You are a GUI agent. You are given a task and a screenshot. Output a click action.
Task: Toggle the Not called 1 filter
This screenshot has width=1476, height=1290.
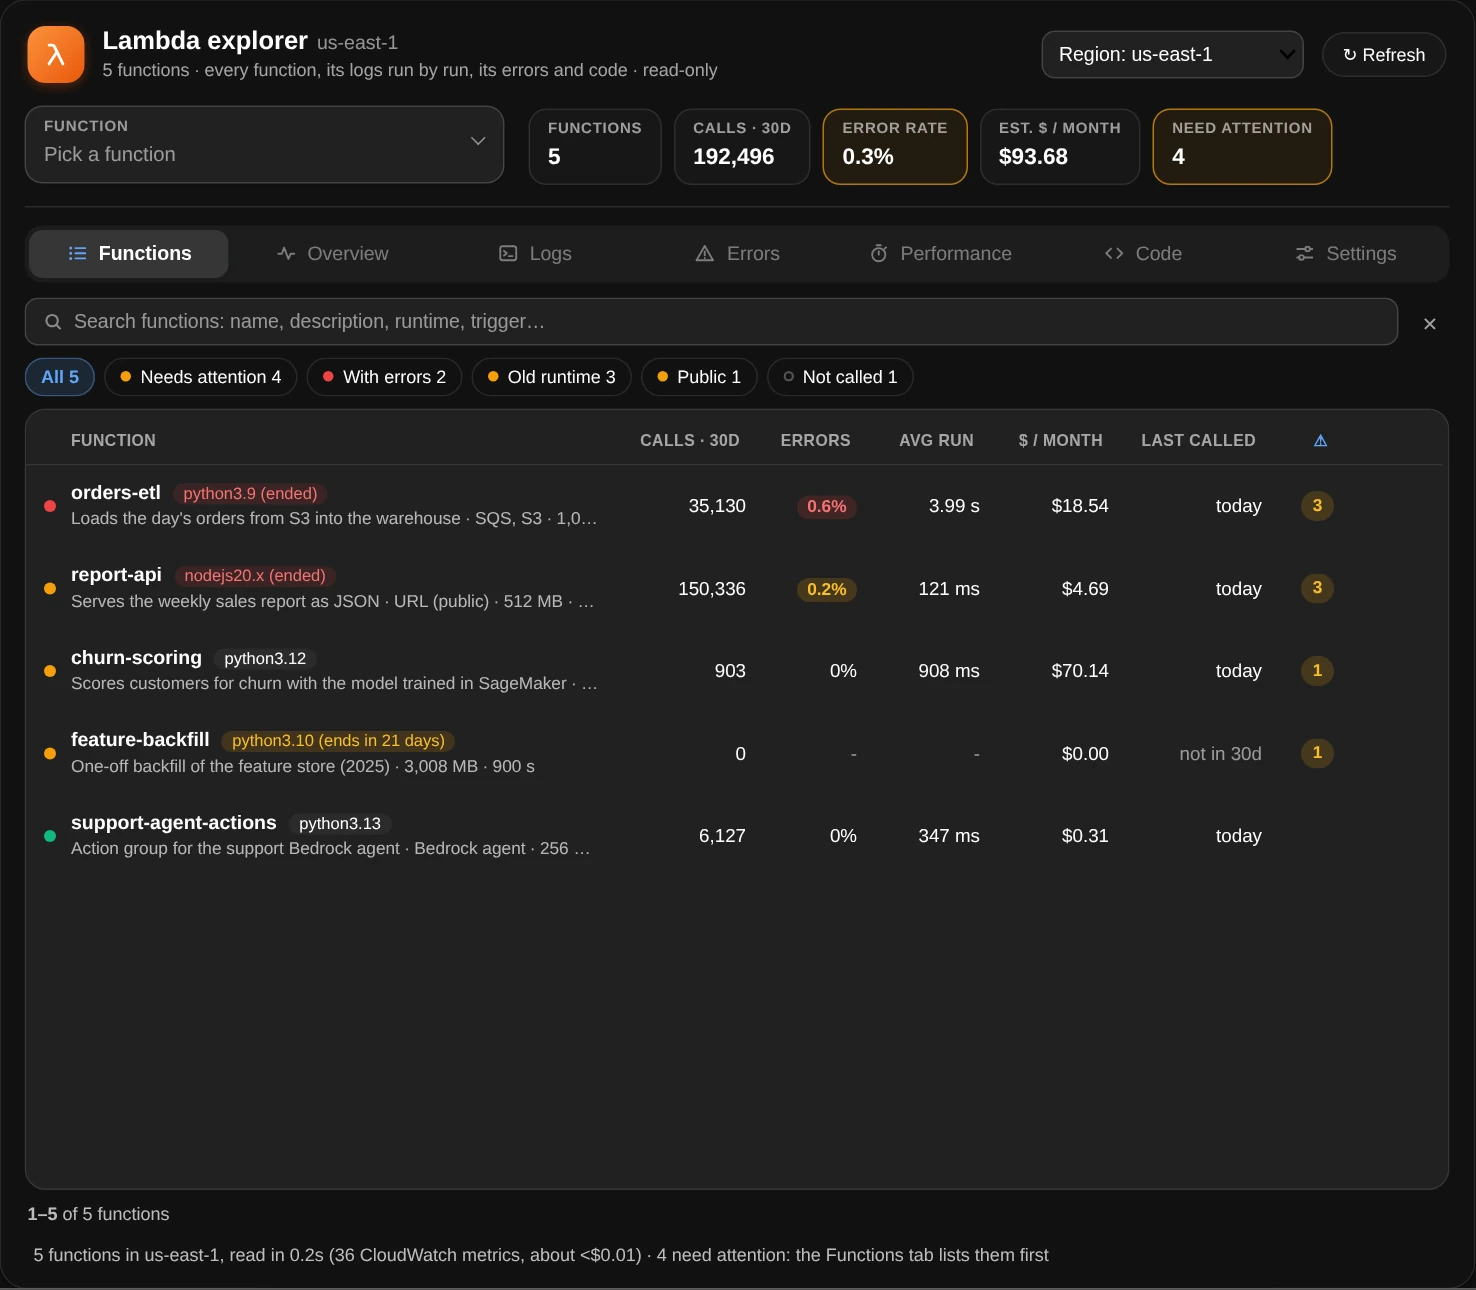pos(840,377)
